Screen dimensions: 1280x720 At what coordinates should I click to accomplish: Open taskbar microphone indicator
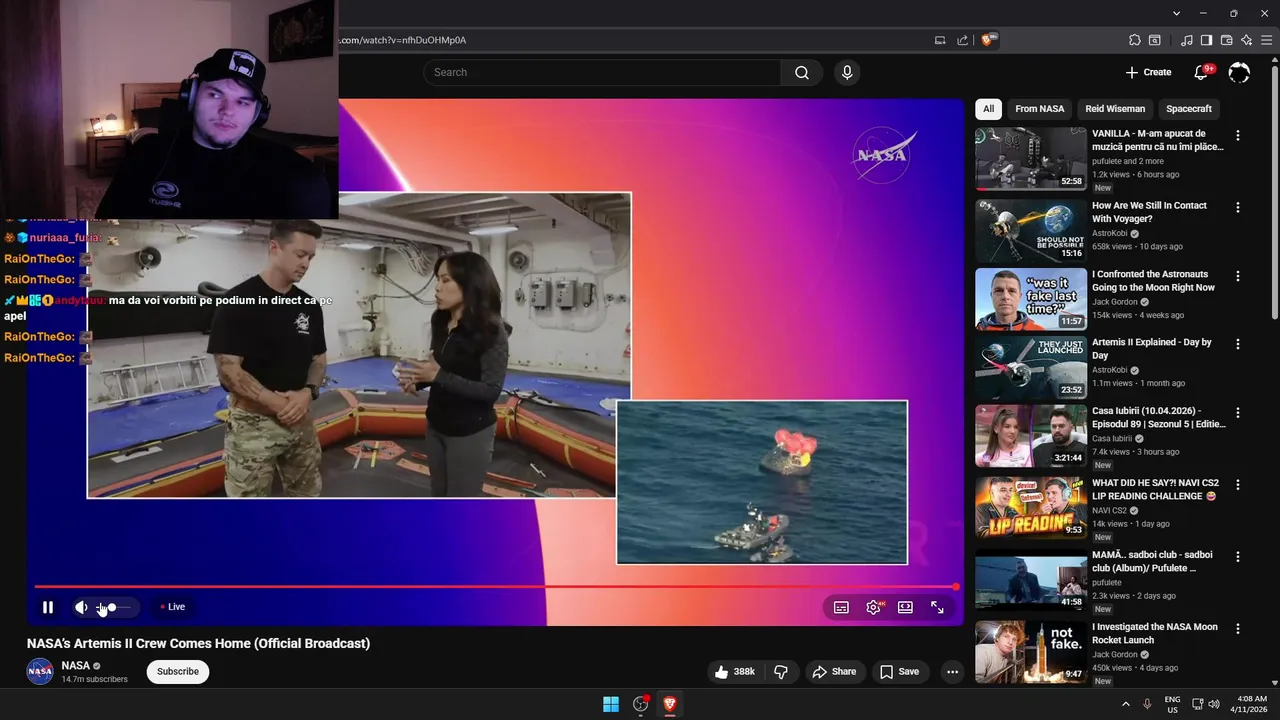click(1147, 704)
